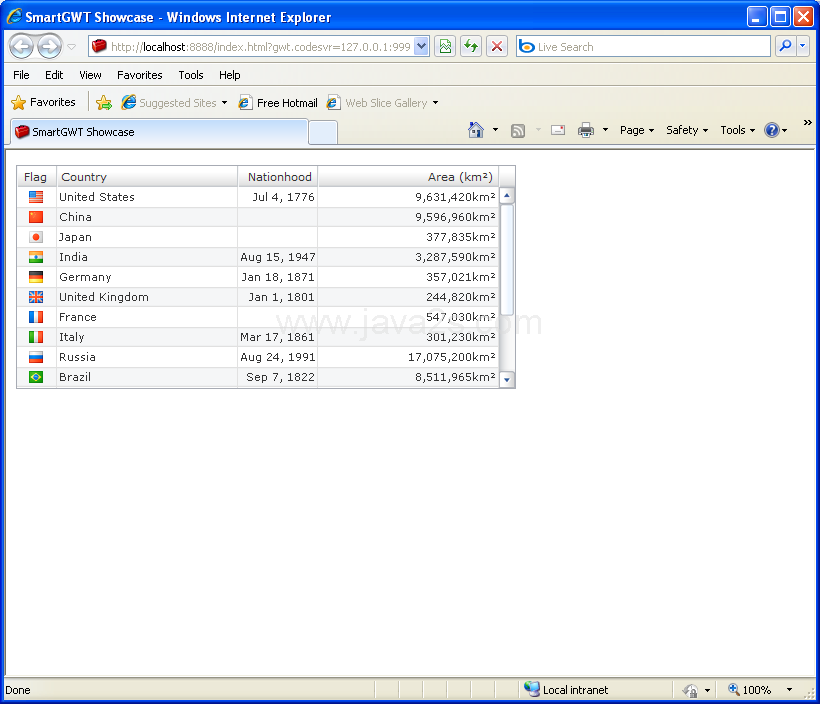Open the Page command menu

(636, 130)
